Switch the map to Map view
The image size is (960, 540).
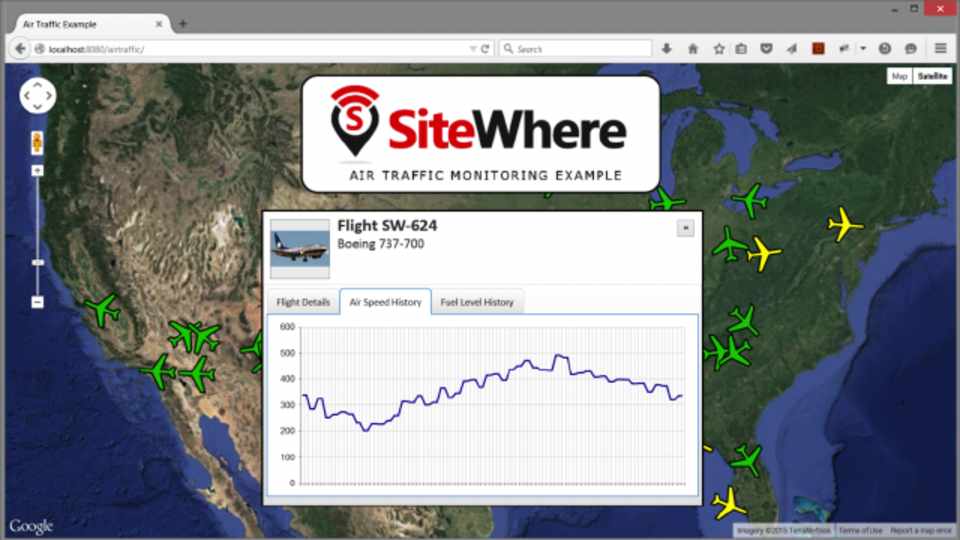[900, 76]
